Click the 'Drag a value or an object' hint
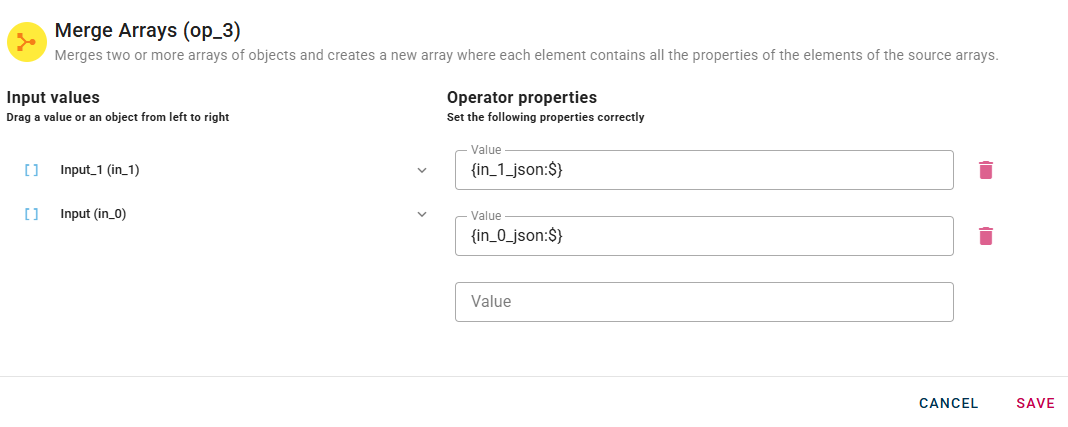 117,117
